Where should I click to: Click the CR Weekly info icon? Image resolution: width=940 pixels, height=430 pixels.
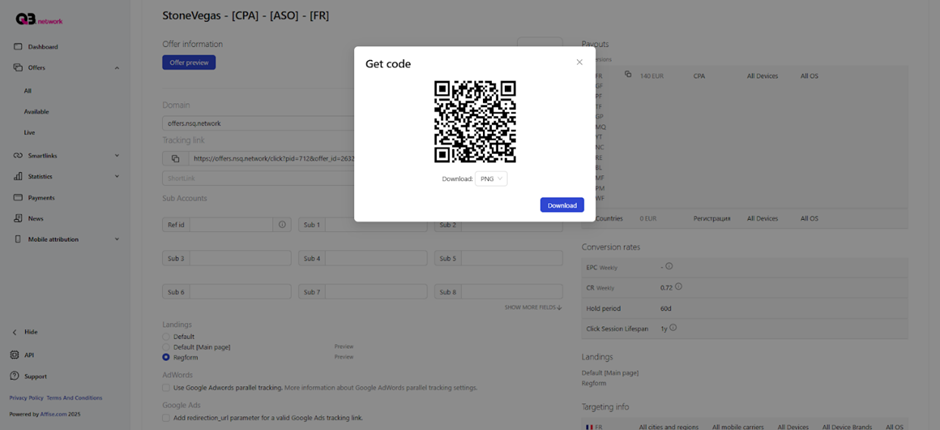coord(678,287)
